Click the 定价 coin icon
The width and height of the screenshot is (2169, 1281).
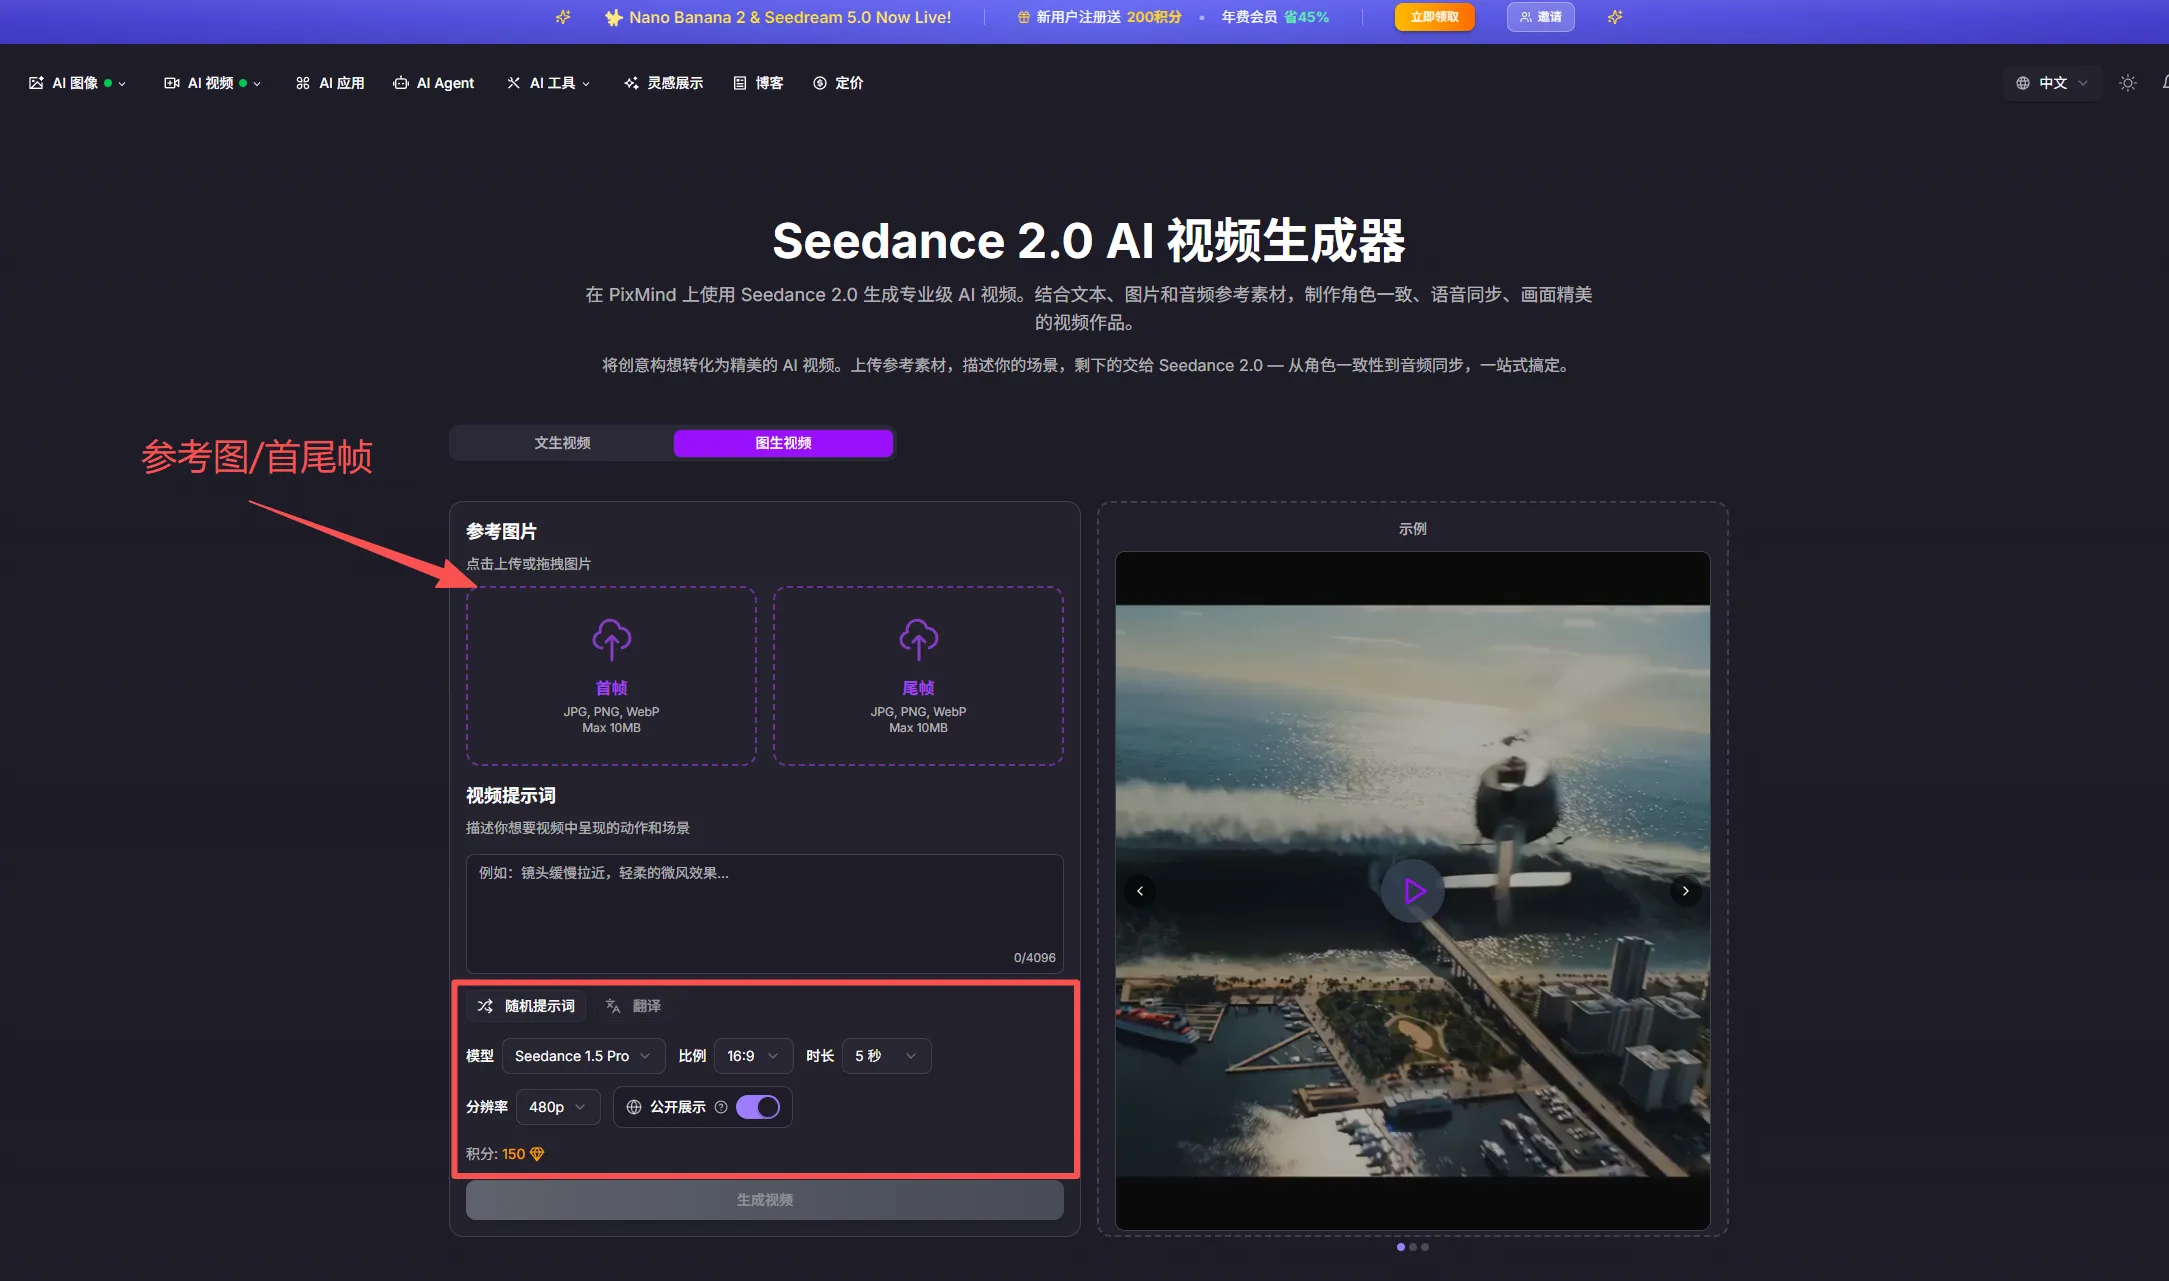click(x=820, y=83)
